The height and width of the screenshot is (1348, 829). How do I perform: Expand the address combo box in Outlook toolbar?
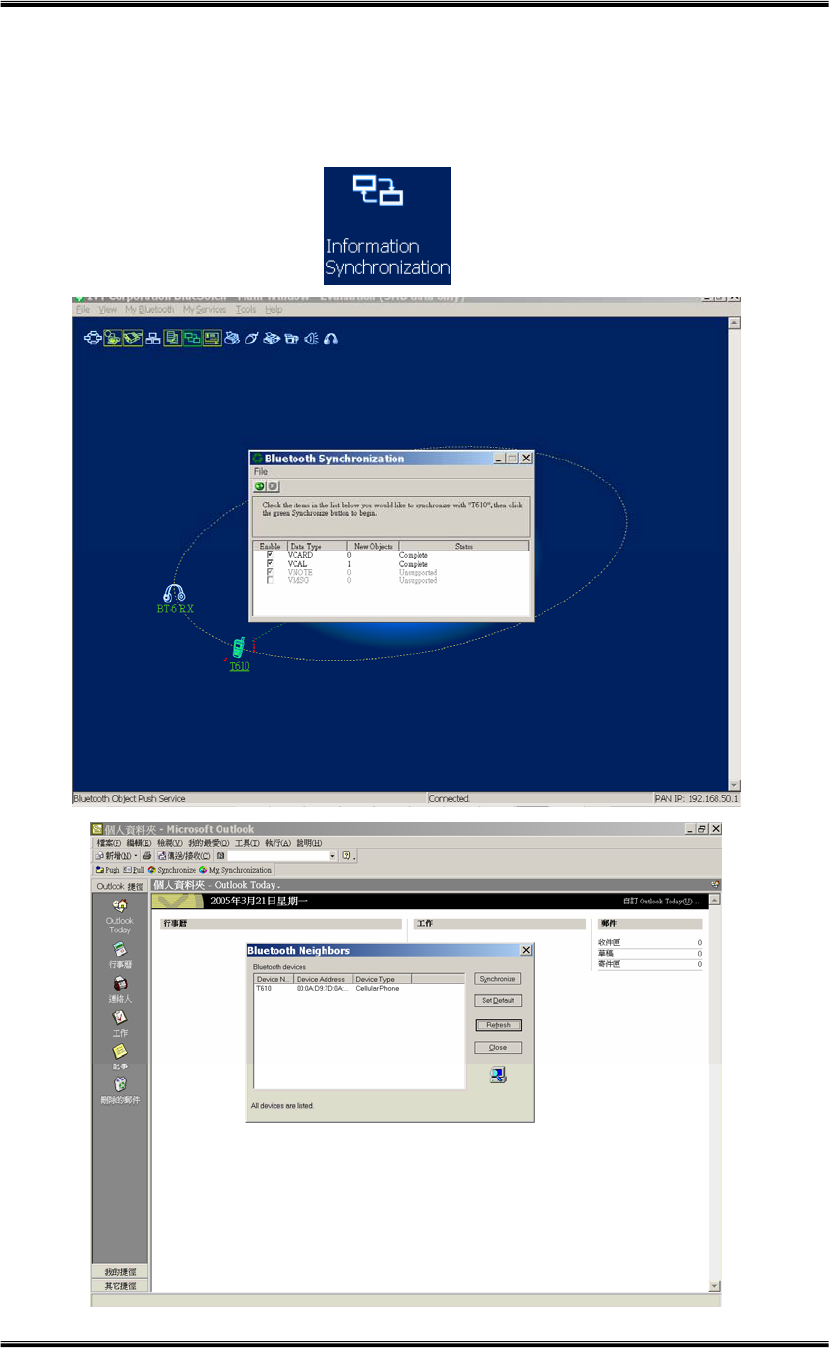point(332,855)
